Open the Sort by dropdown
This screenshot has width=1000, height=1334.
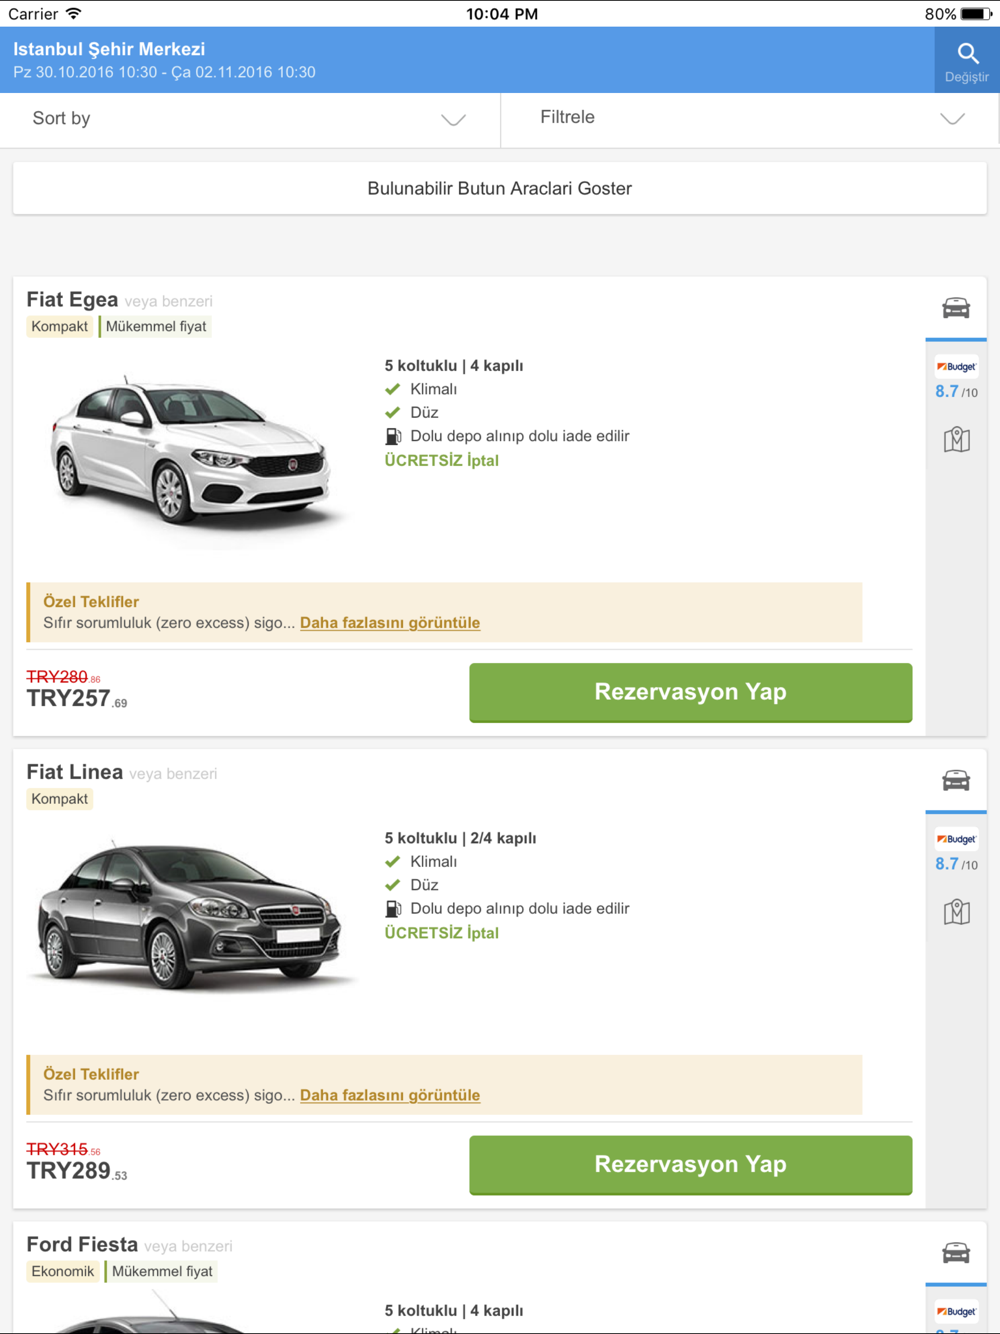point(249,119)
